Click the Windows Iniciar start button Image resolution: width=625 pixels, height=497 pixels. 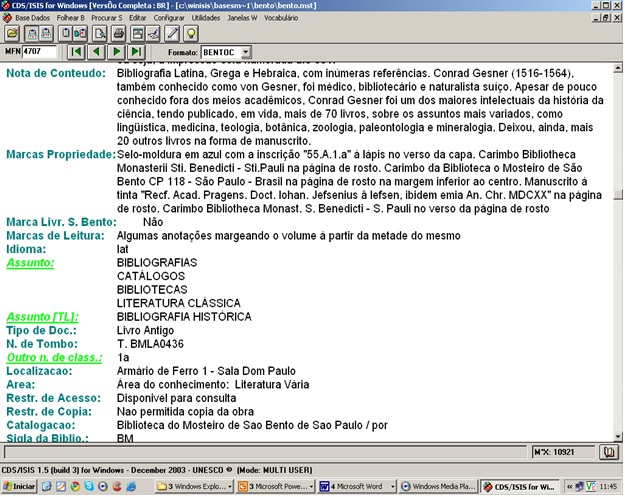(19, 487)
